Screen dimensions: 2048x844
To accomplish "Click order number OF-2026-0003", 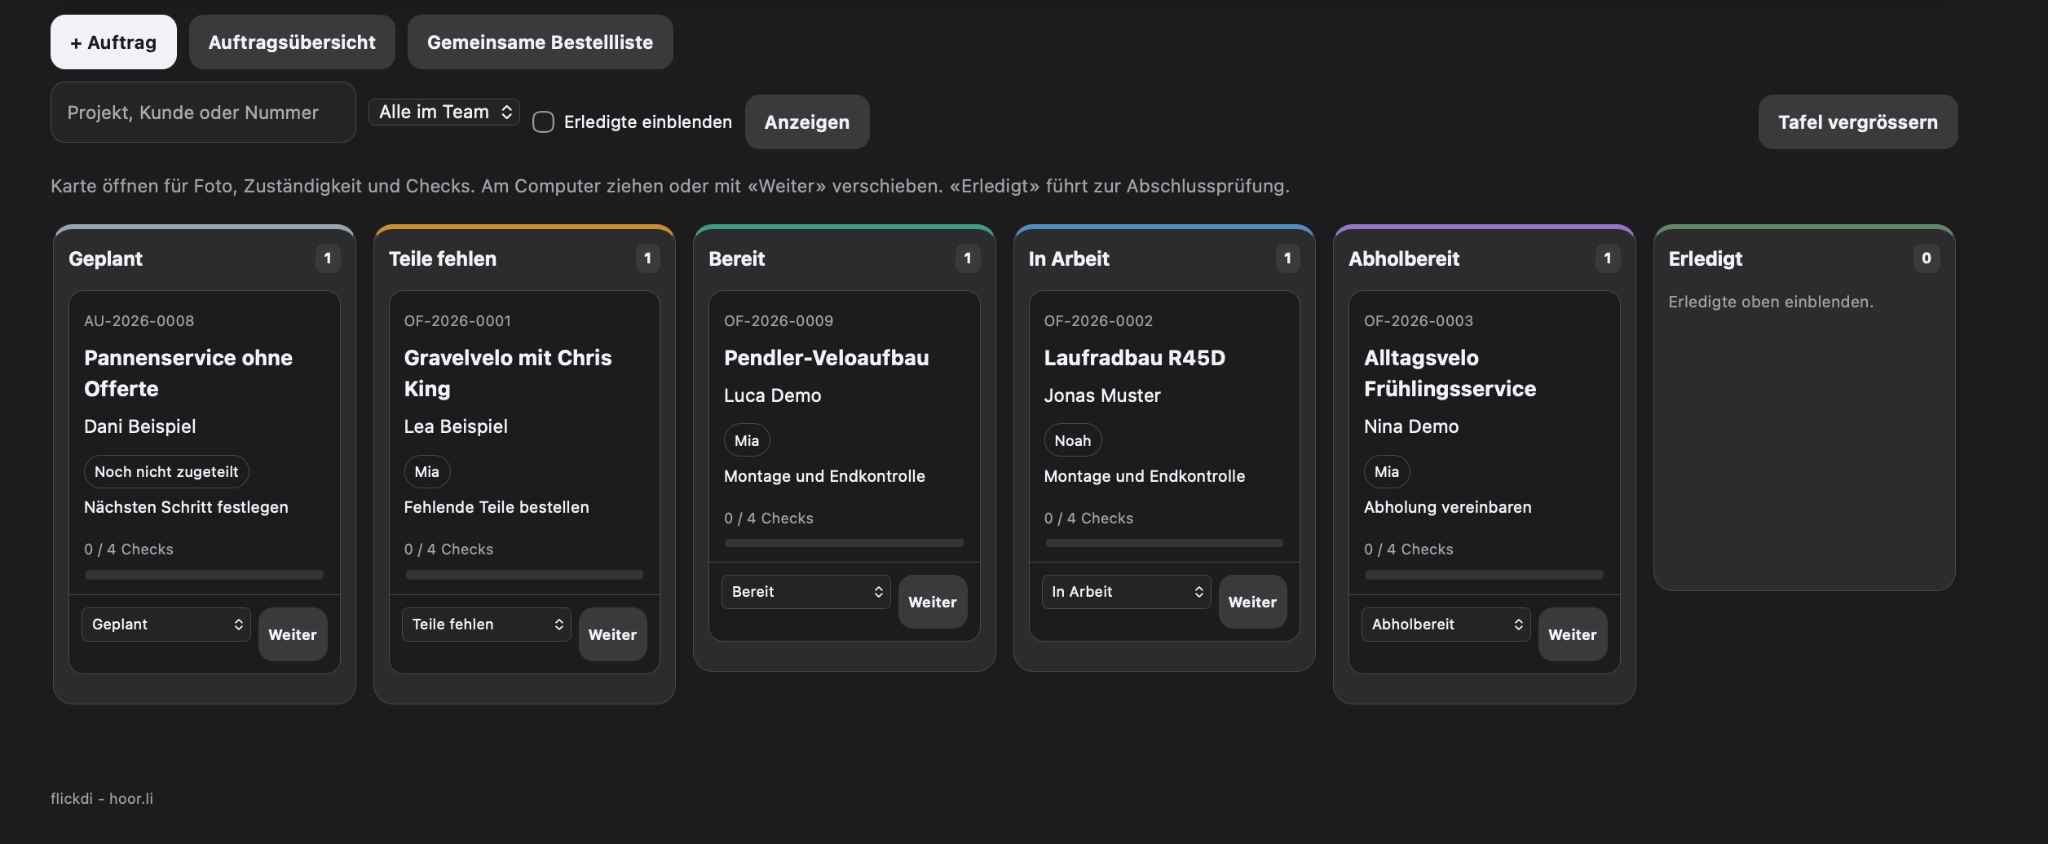I will pos(1419,321).
